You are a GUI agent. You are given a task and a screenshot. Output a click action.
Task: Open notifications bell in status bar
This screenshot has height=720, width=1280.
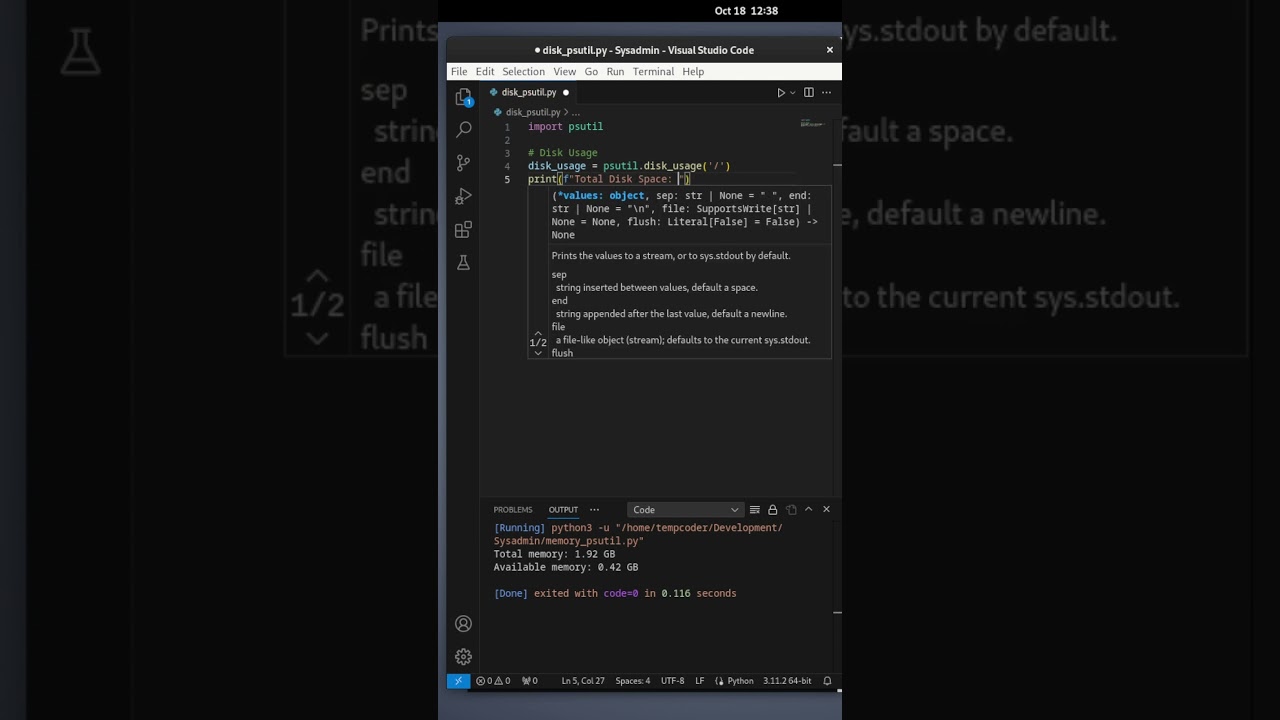pos(827,681)
